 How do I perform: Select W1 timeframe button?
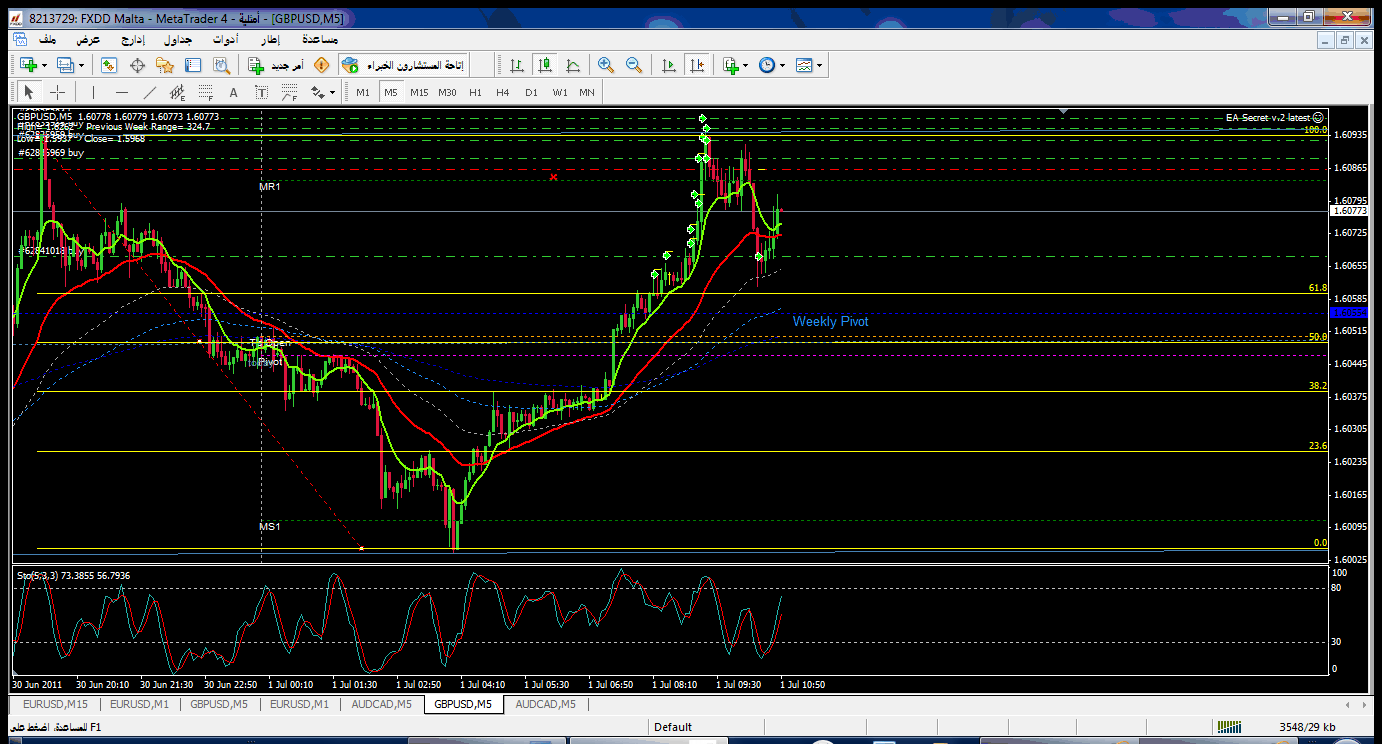pyautogui.click(x=560, y=92)
